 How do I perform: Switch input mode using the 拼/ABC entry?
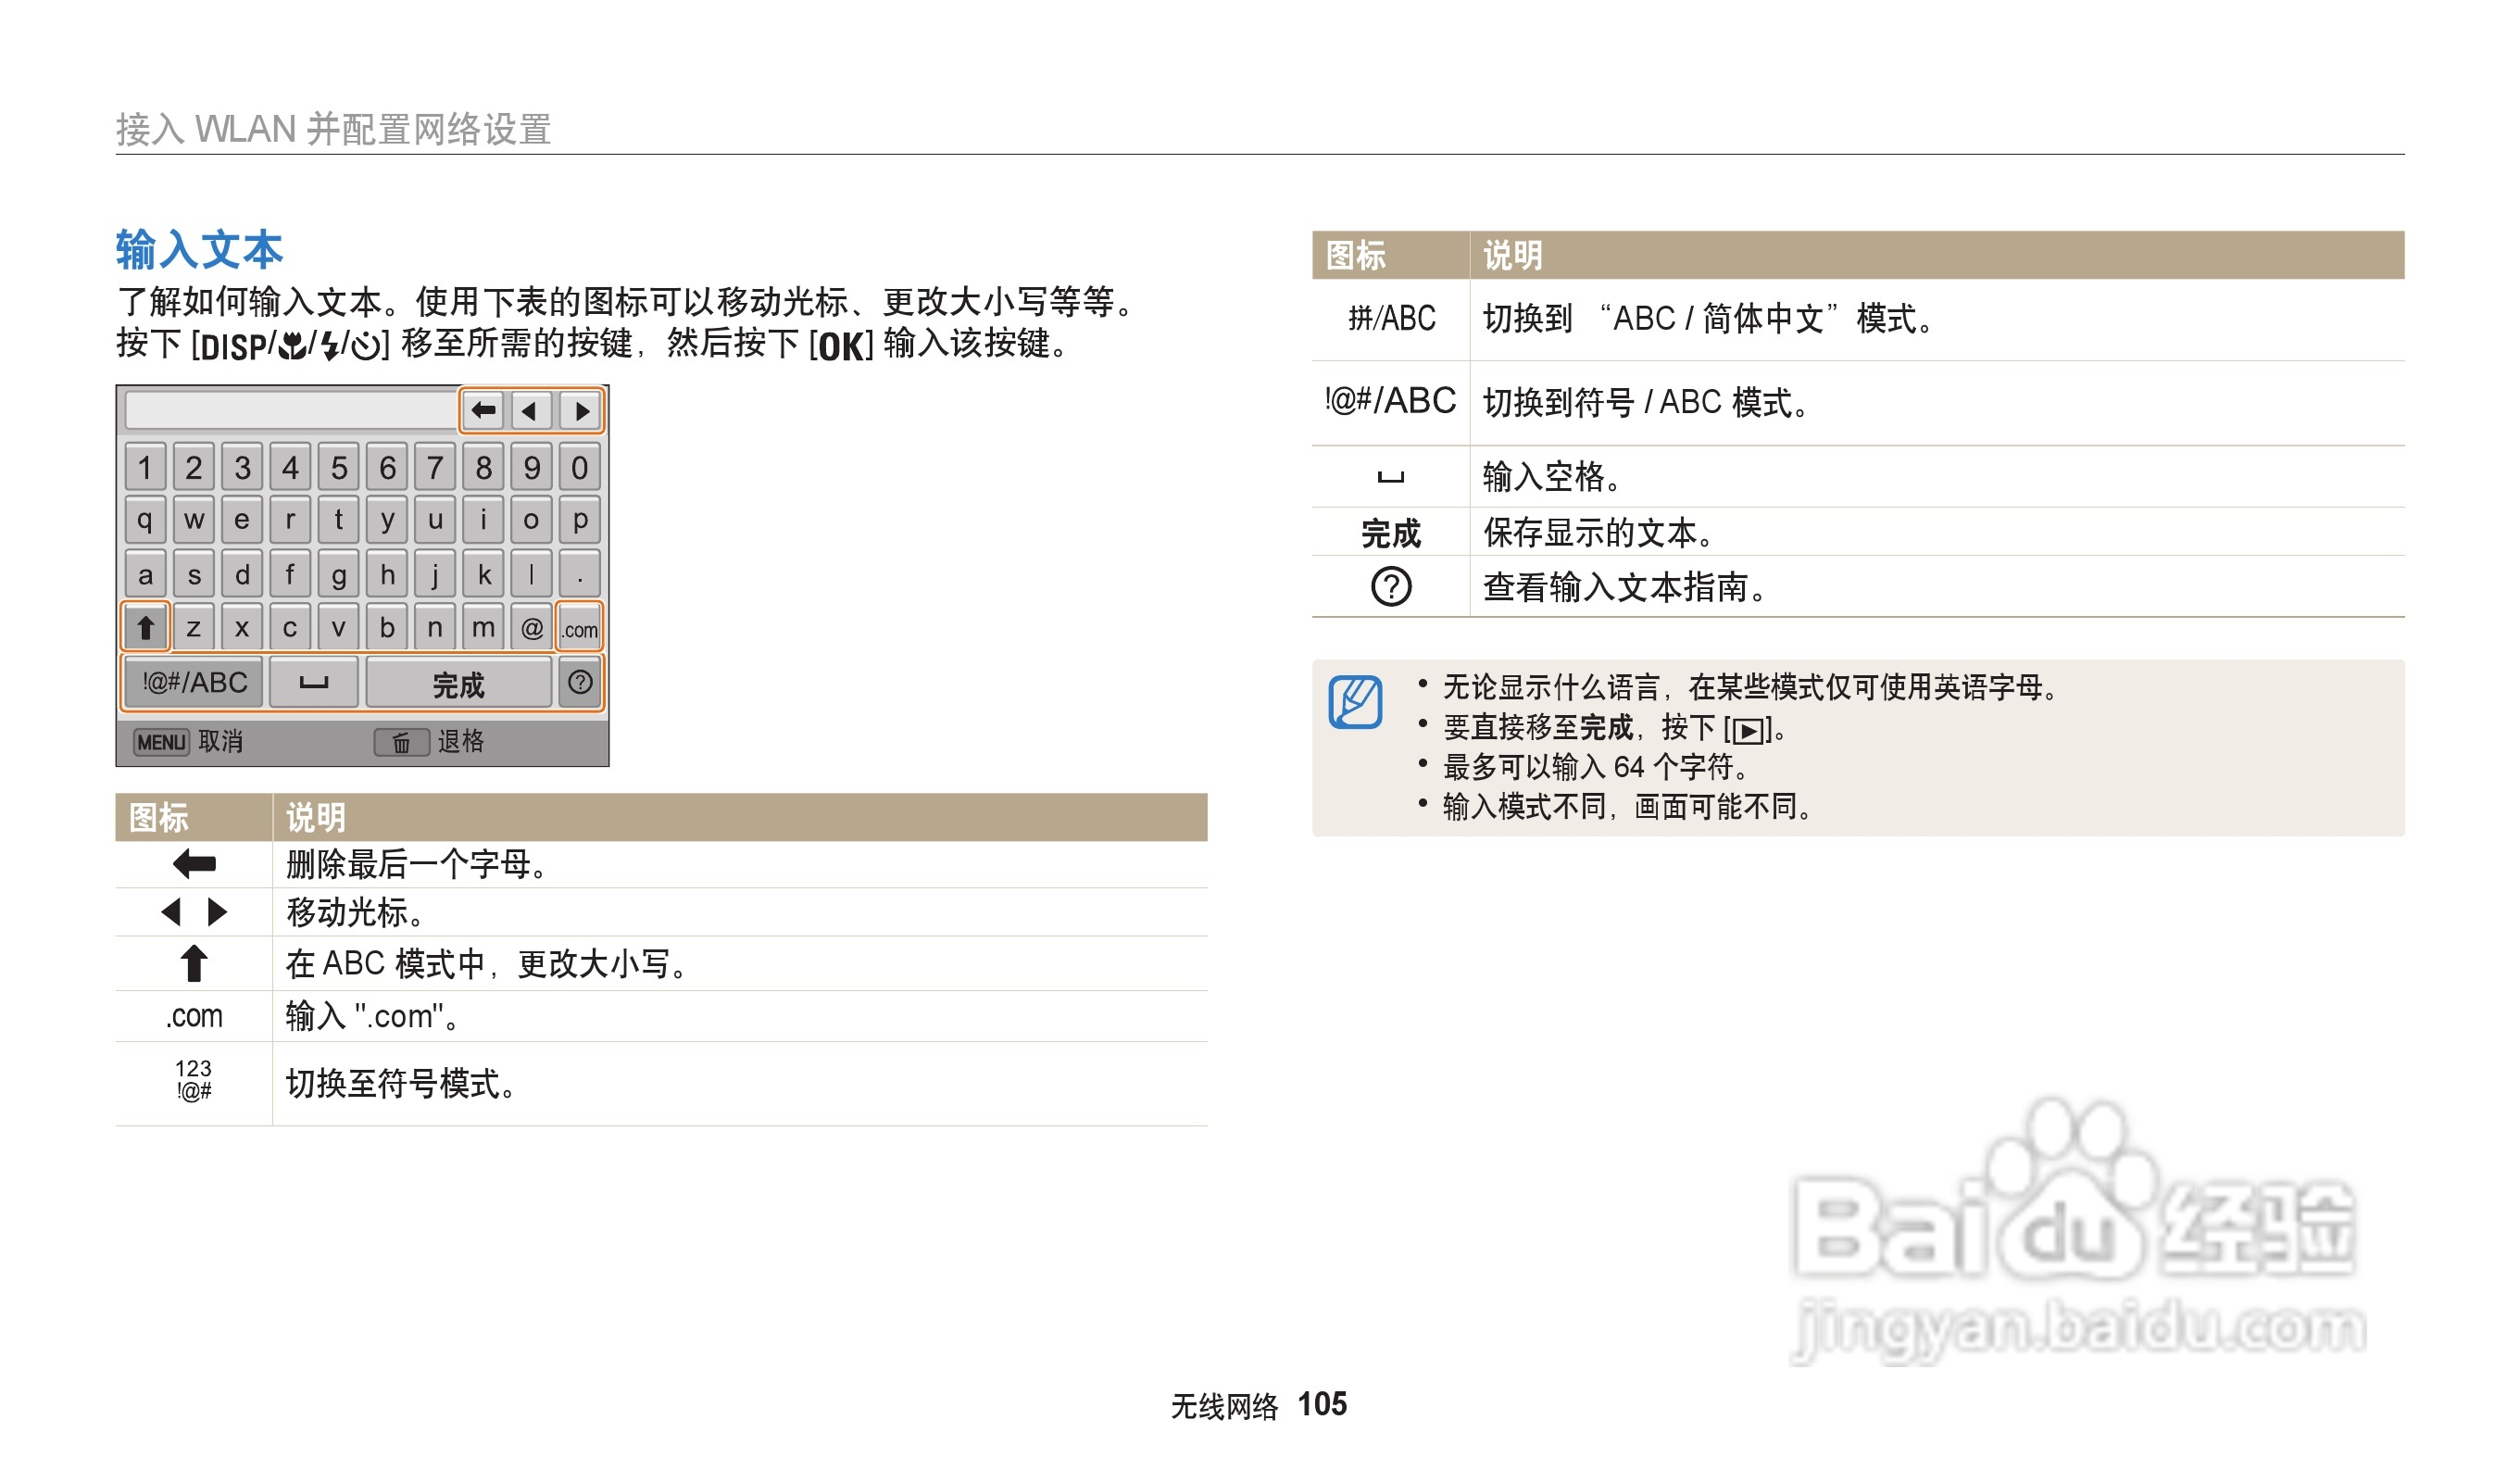point(1393,318)
